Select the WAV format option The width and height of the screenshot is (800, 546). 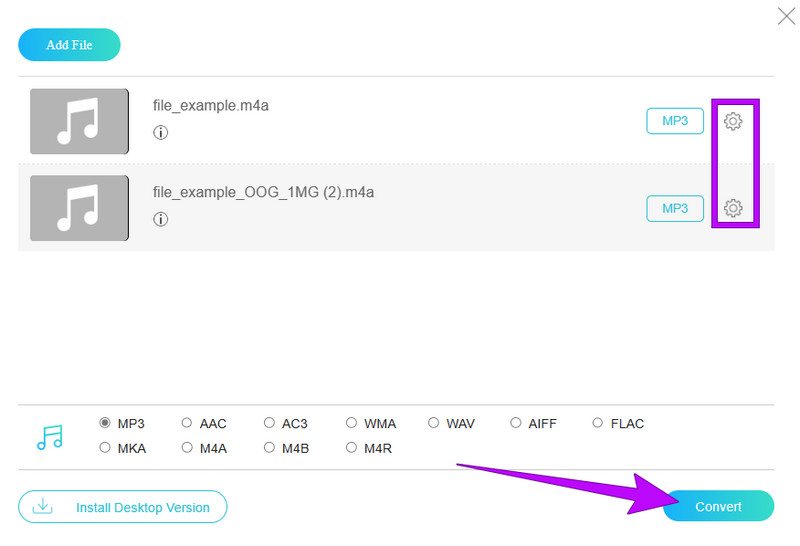coord(434,423)
